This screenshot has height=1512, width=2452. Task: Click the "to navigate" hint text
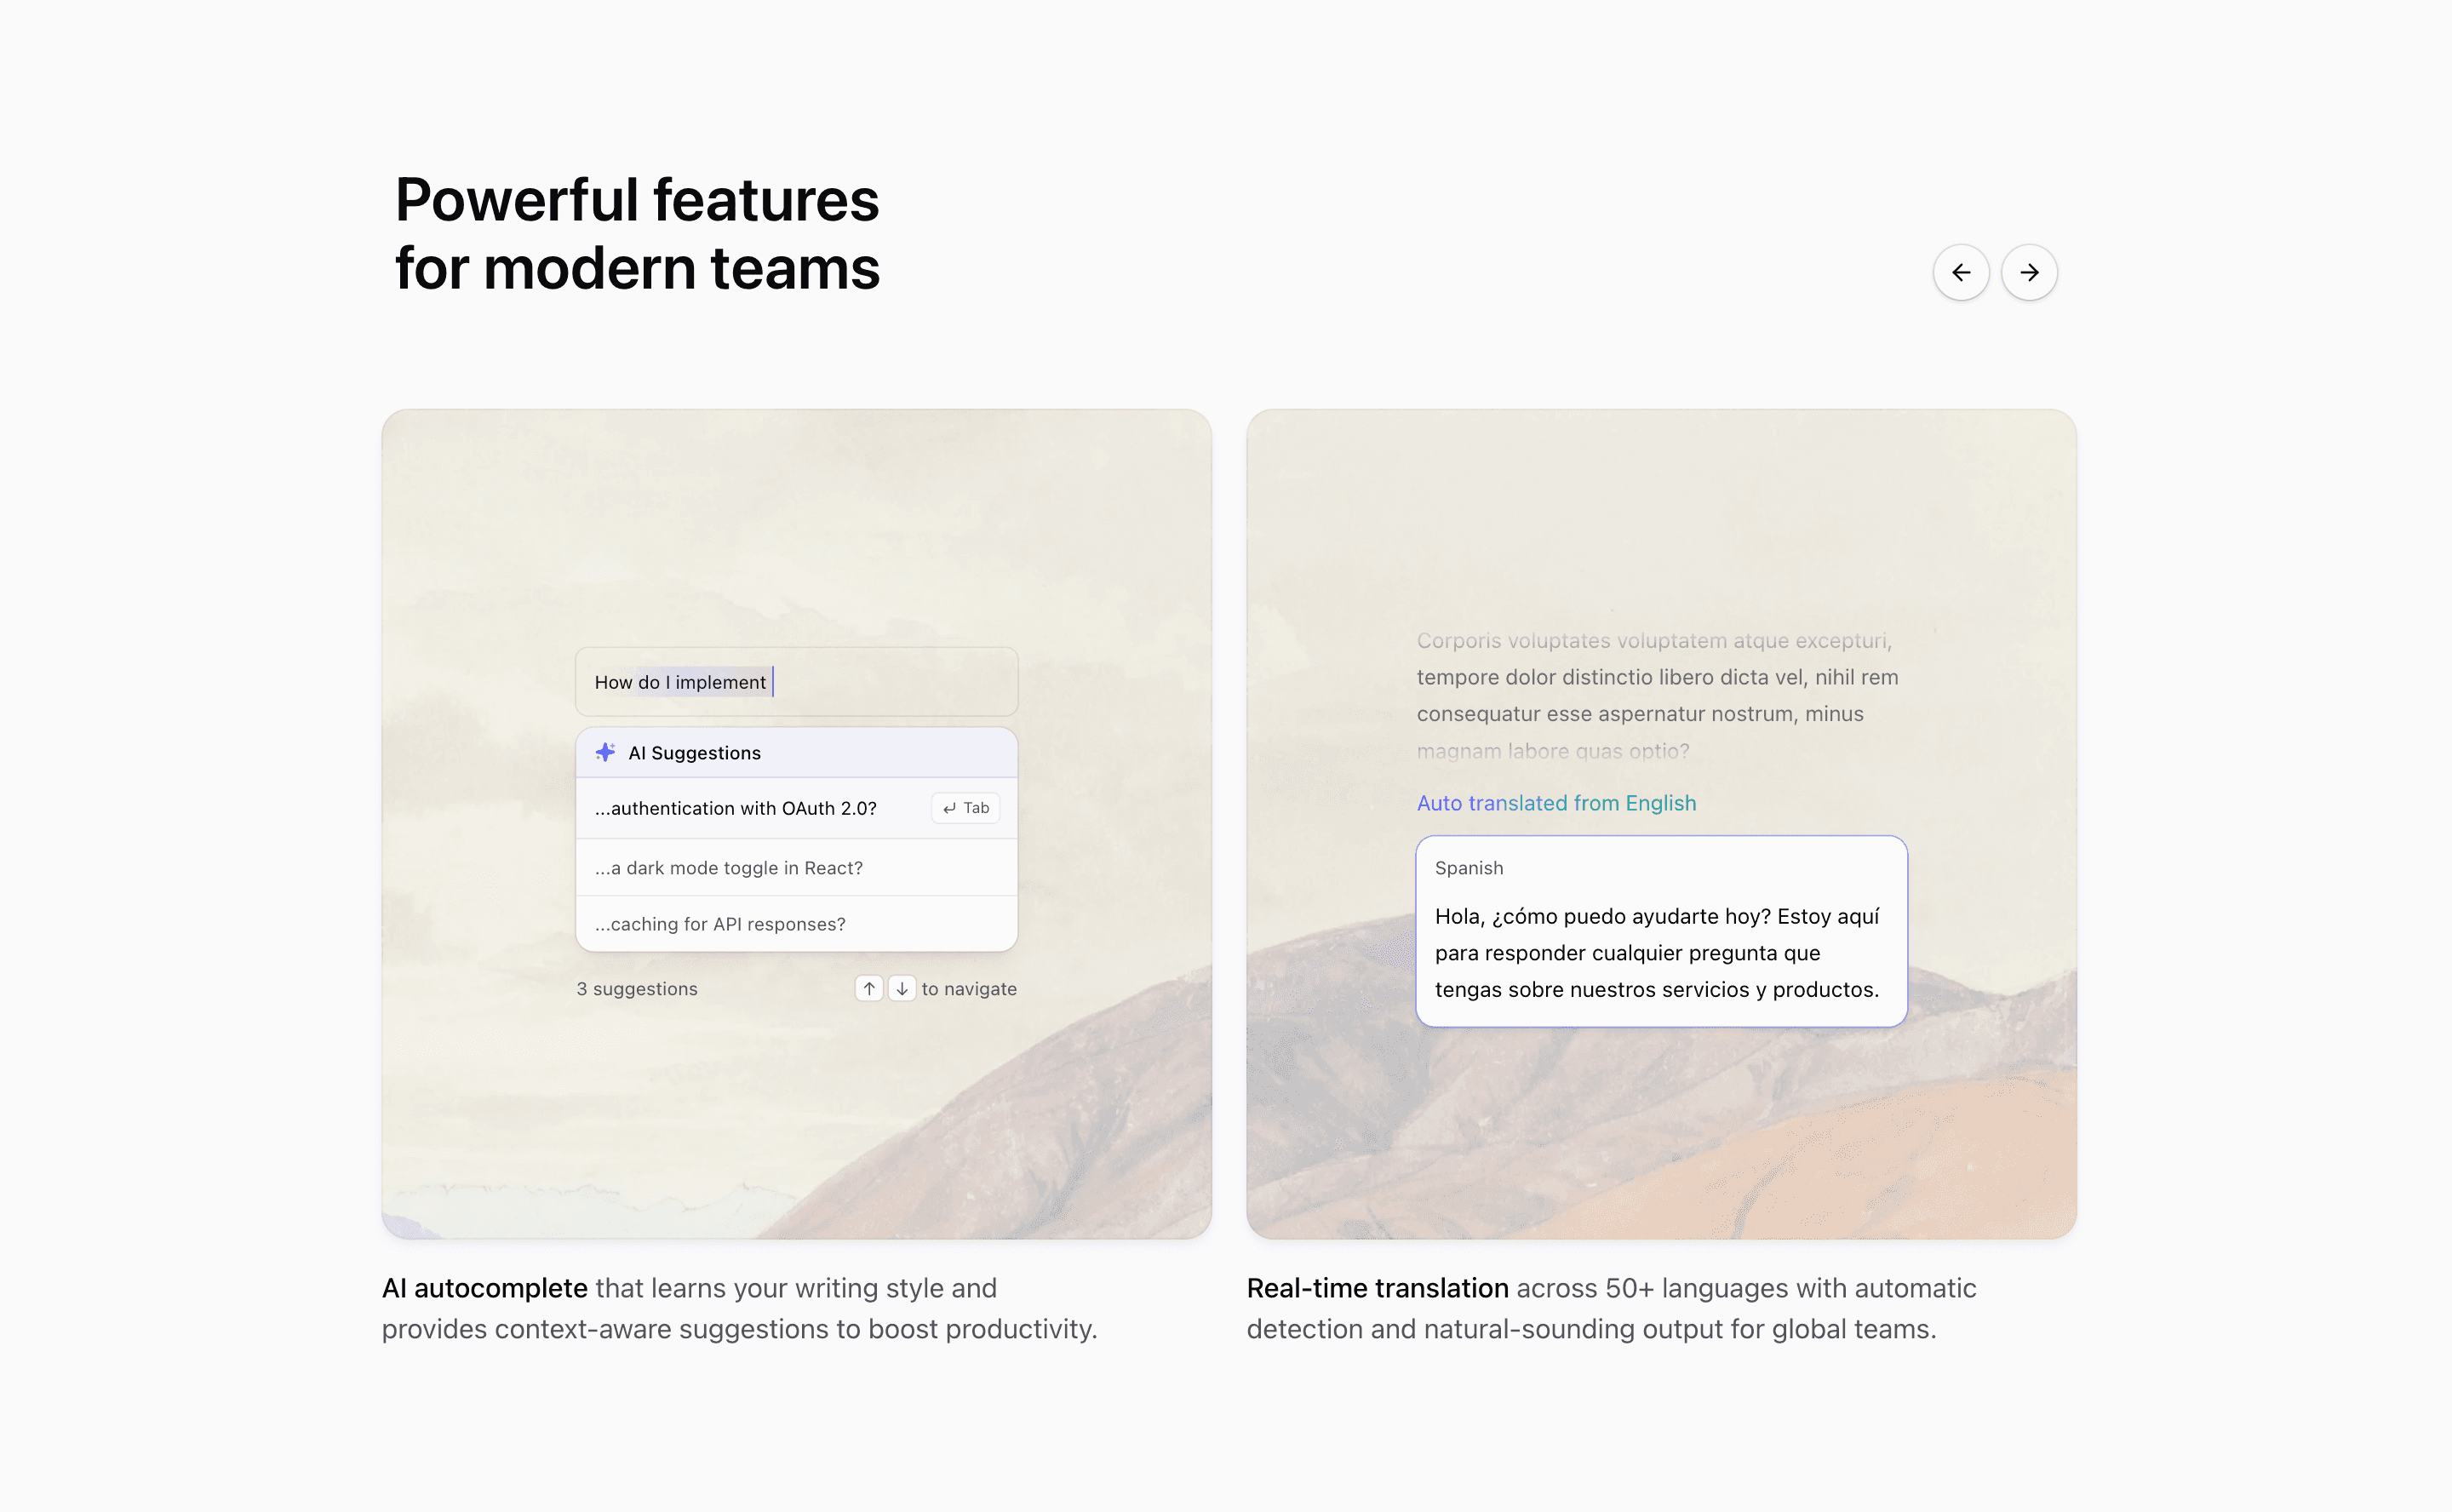coord(969,989)
